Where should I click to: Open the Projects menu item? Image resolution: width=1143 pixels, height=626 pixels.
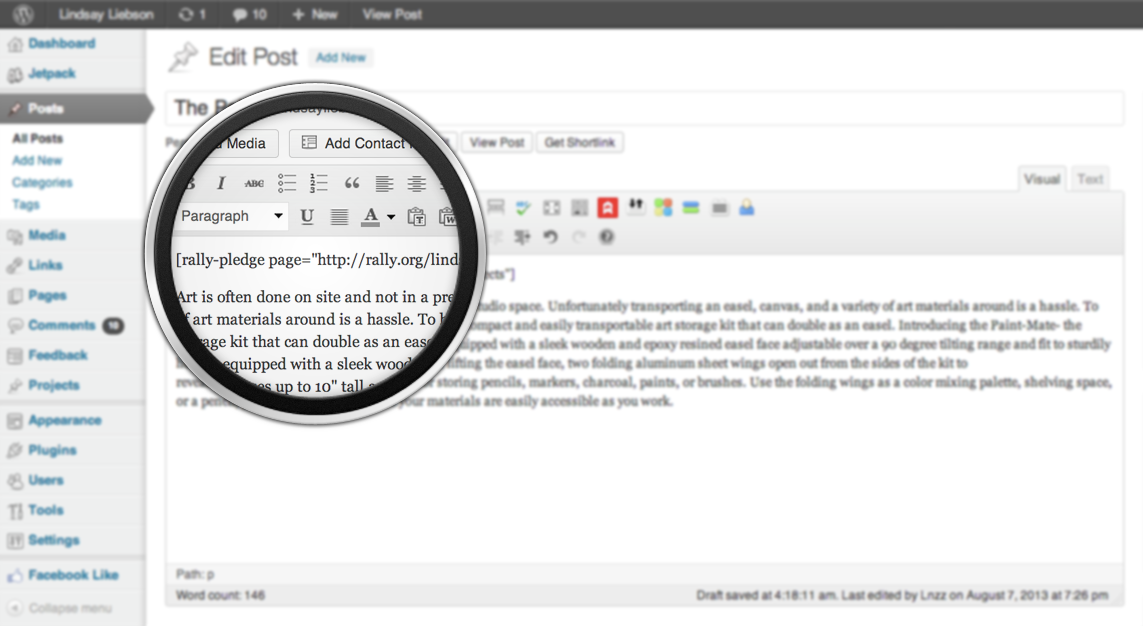pyautogui.click(x=54, y=385)
